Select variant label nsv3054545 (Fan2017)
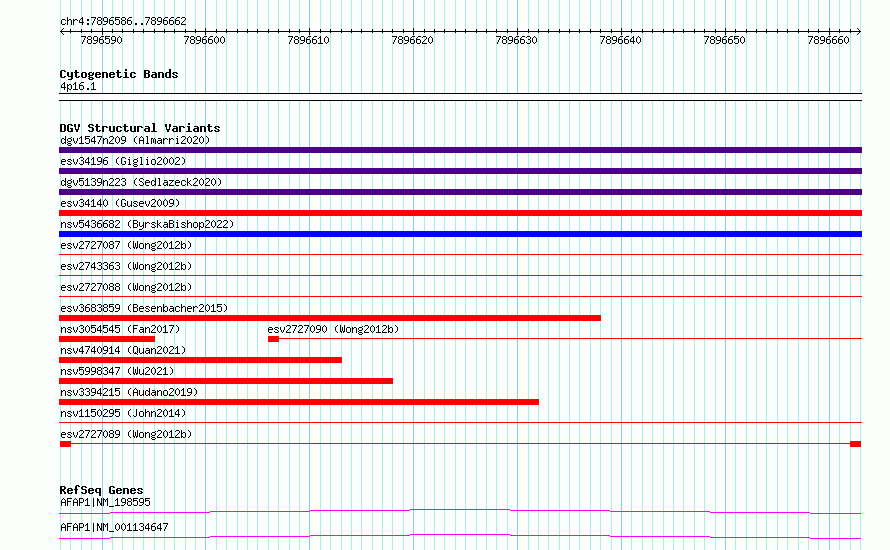This screenshot has height=550, width=890. 120,329
